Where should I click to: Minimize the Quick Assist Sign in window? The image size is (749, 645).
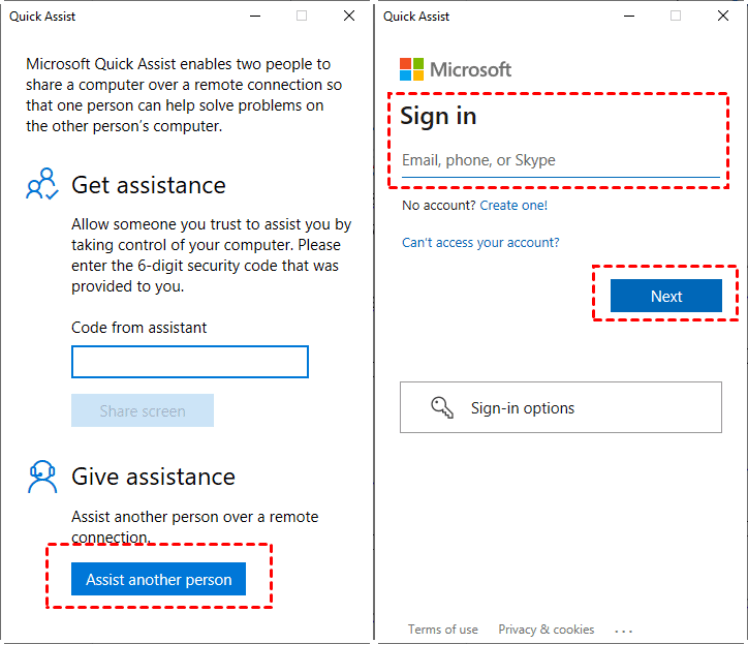click(629, 16)
